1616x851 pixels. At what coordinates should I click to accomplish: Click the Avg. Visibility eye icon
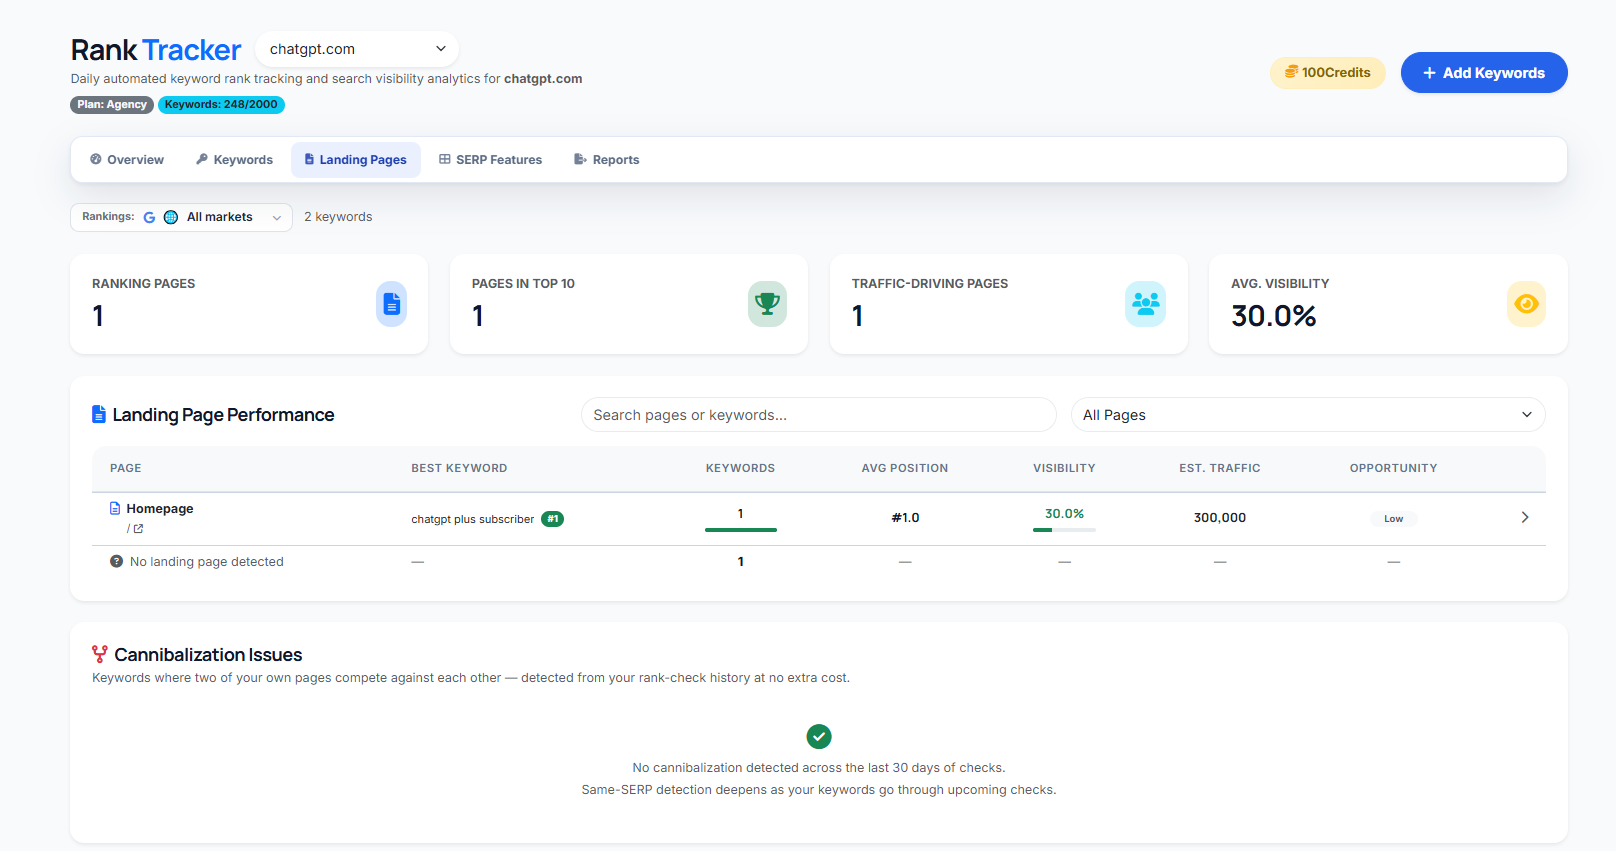(x=1526, y=304)
